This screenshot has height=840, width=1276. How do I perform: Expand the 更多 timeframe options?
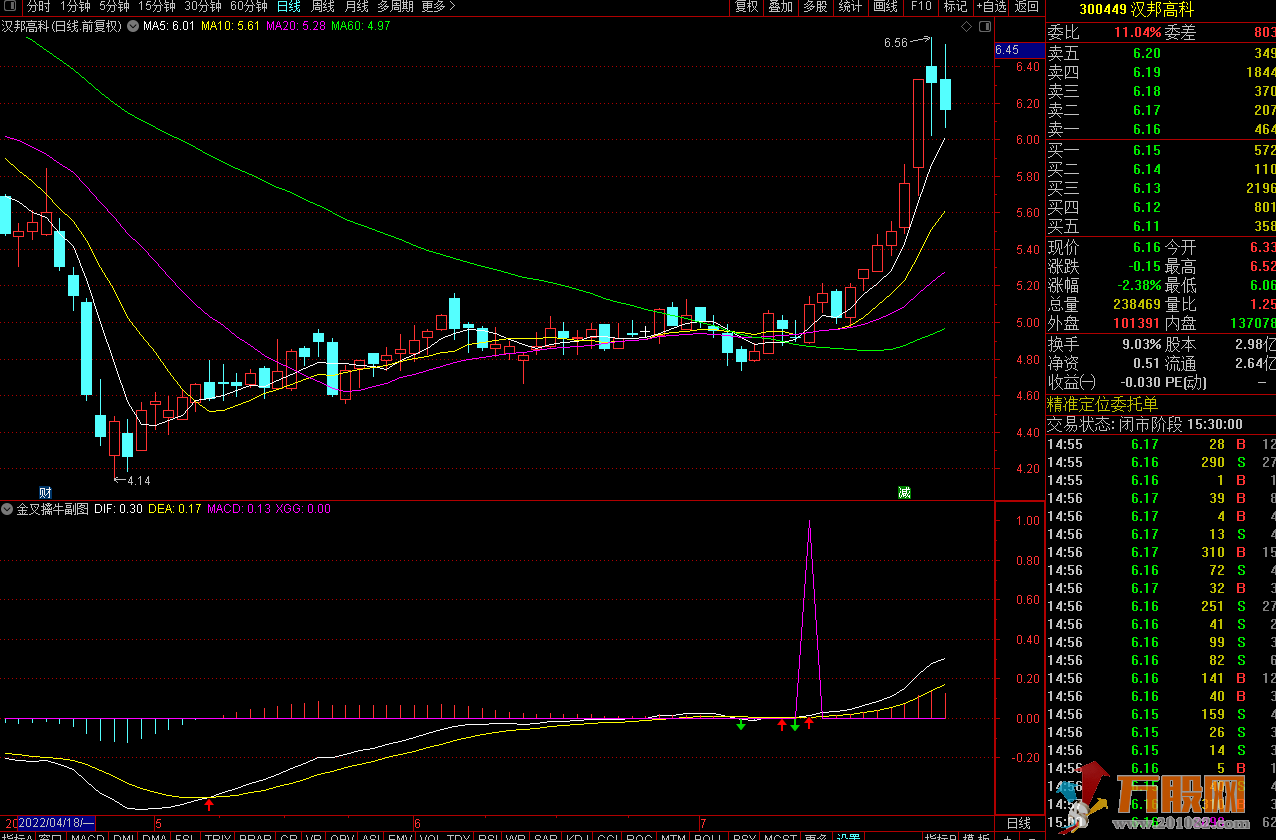coord(438,7)
